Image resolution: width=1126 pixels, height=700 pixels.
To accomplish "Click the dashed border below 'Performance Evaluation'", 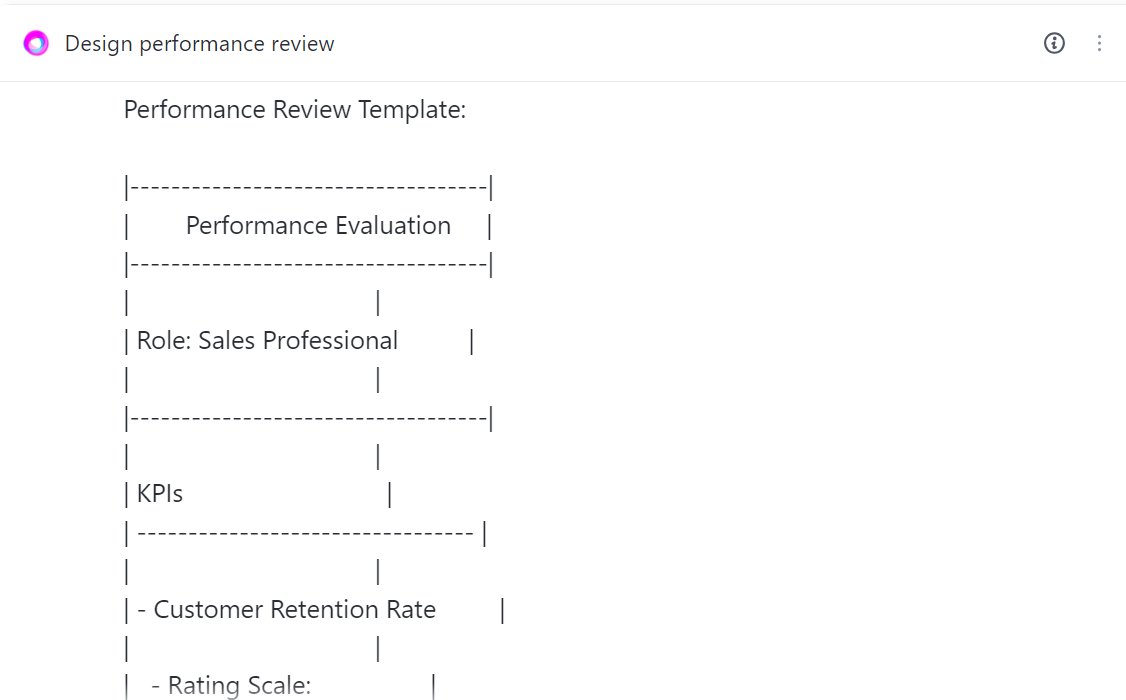I will click(x=308, y=265).
